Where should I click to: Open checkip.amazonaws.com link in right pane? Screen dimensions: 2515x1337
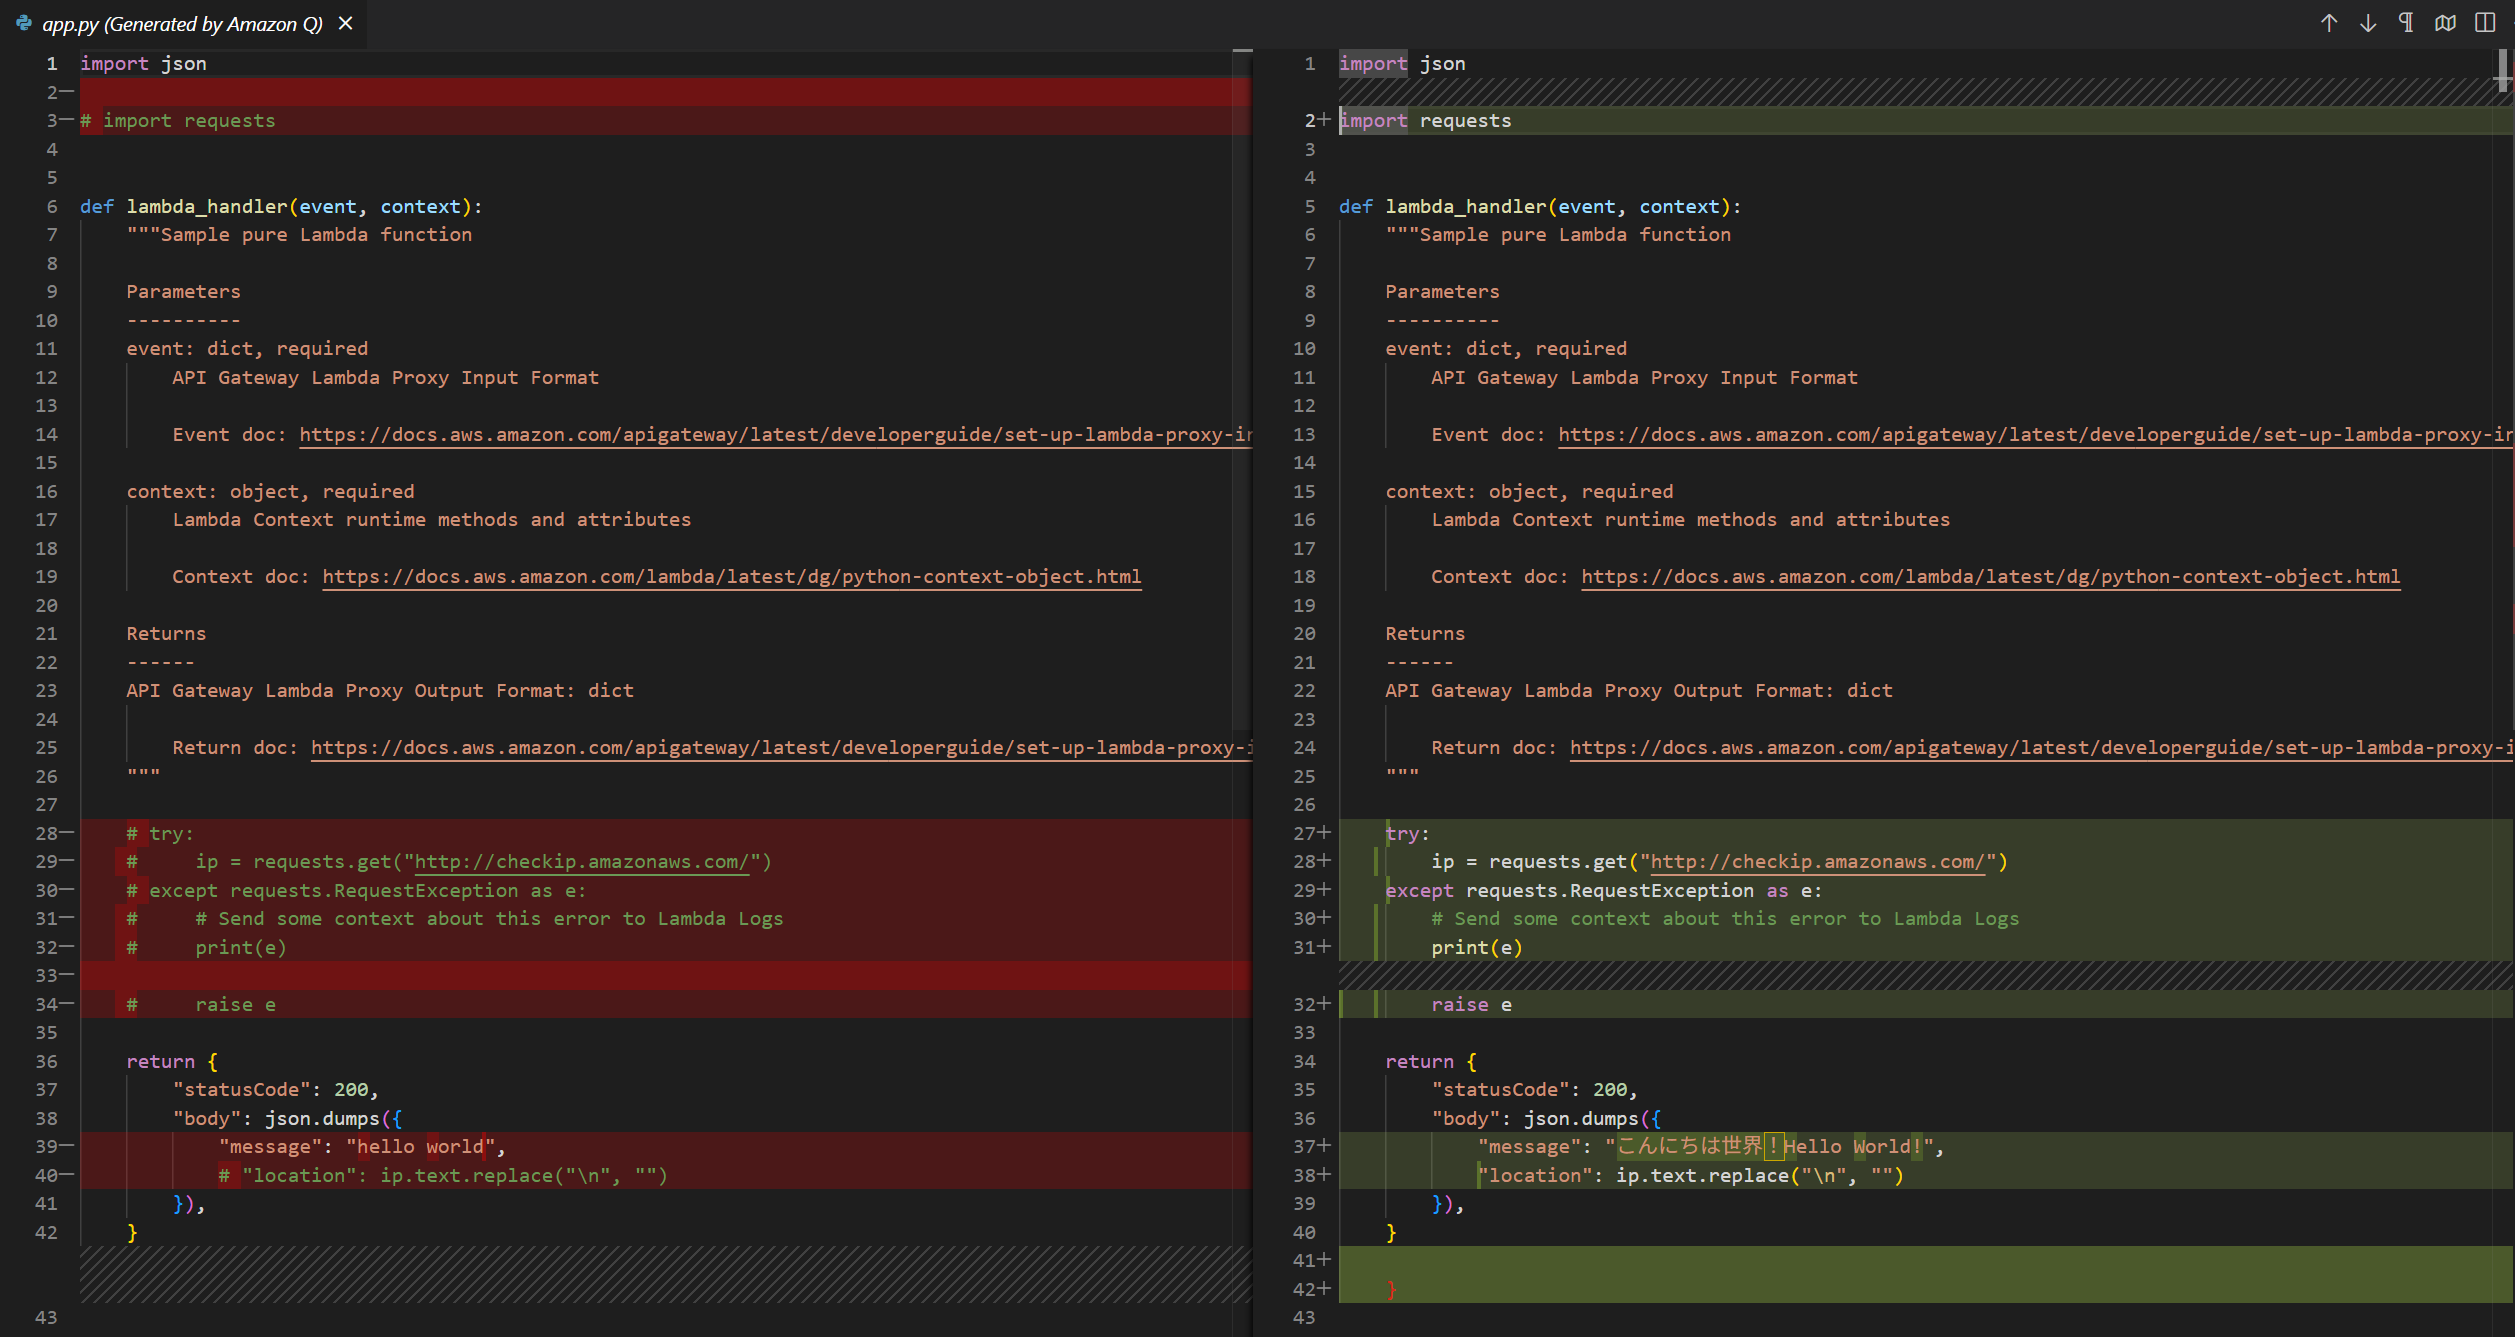pyautogui.click(x=1816, y=862)
